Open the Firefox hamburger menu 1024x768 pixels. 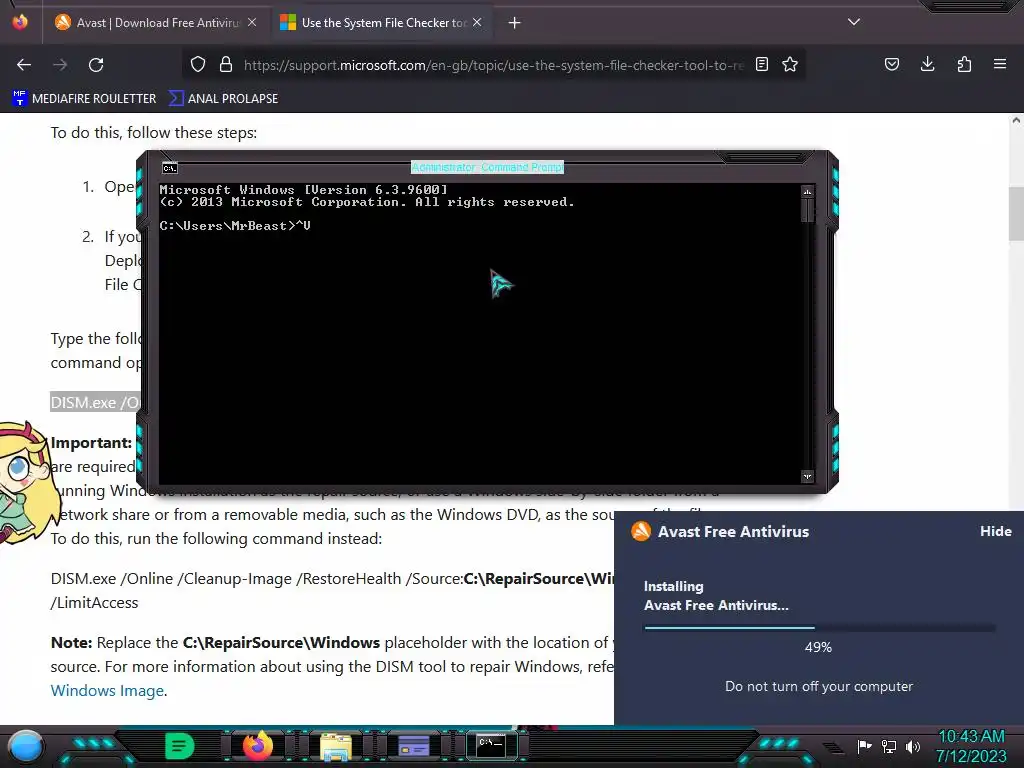[1000, 64]
